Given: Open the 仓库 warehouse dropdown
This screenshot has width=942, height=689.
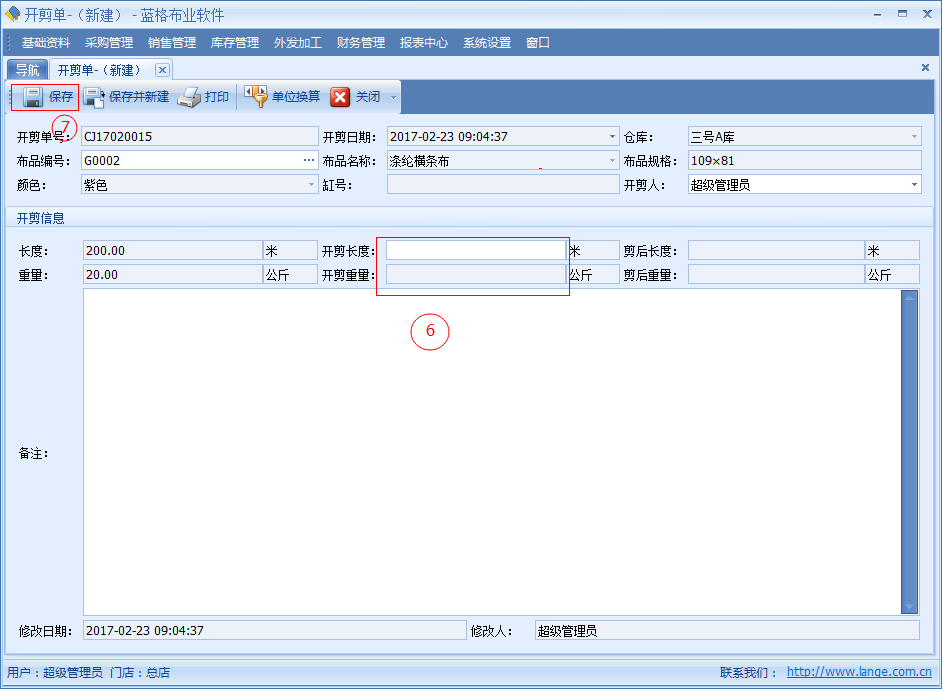Looking at the screenshot, I should point(914,137).
